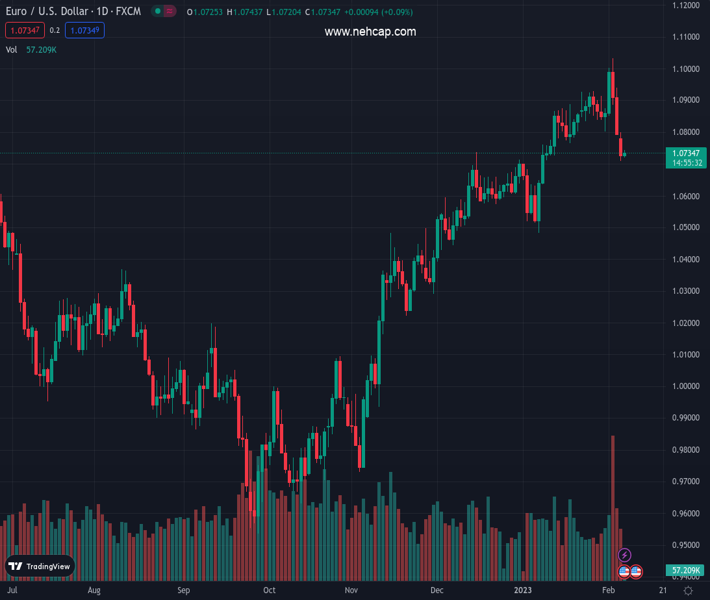Click the purple lightning event icon
Image resolution: width=710 pixels, height=600 pixels.
coord(625,555)
